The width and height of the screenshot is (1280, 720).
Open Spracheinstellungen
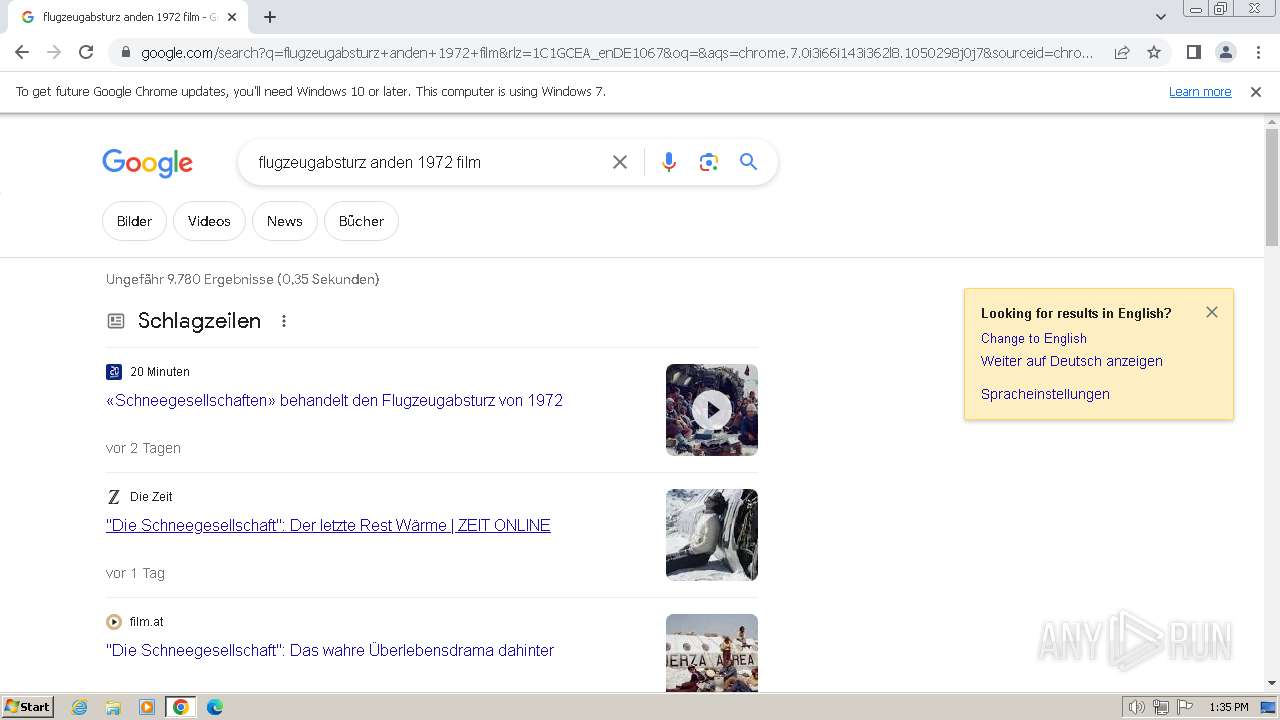tap(1045, 394)
